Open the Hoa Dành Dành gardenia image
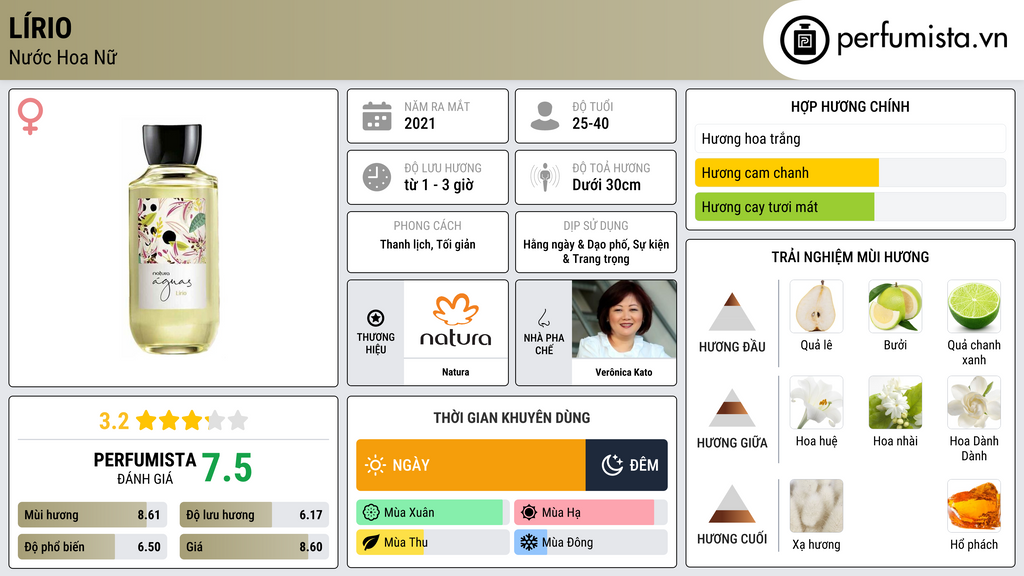This screenshot has width=1024, height=576. pyautogui.click(x=974, y=402)
